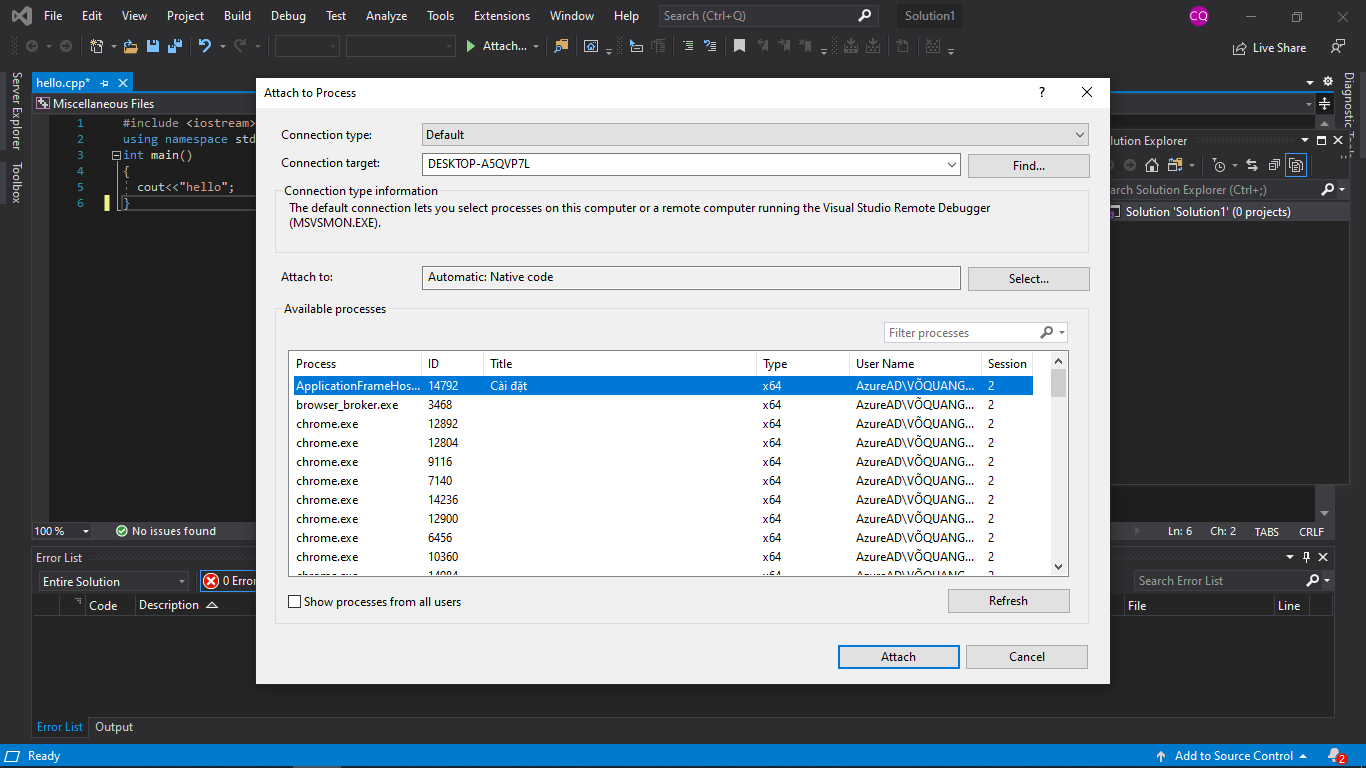Click the Refresh button

point(1008,601)
